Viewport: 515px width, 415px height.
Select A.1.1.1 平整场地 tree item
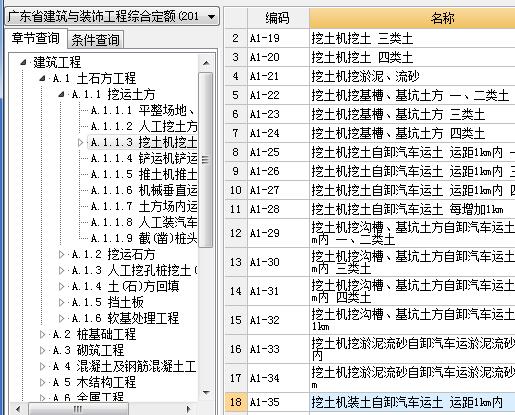coord(143,110)
